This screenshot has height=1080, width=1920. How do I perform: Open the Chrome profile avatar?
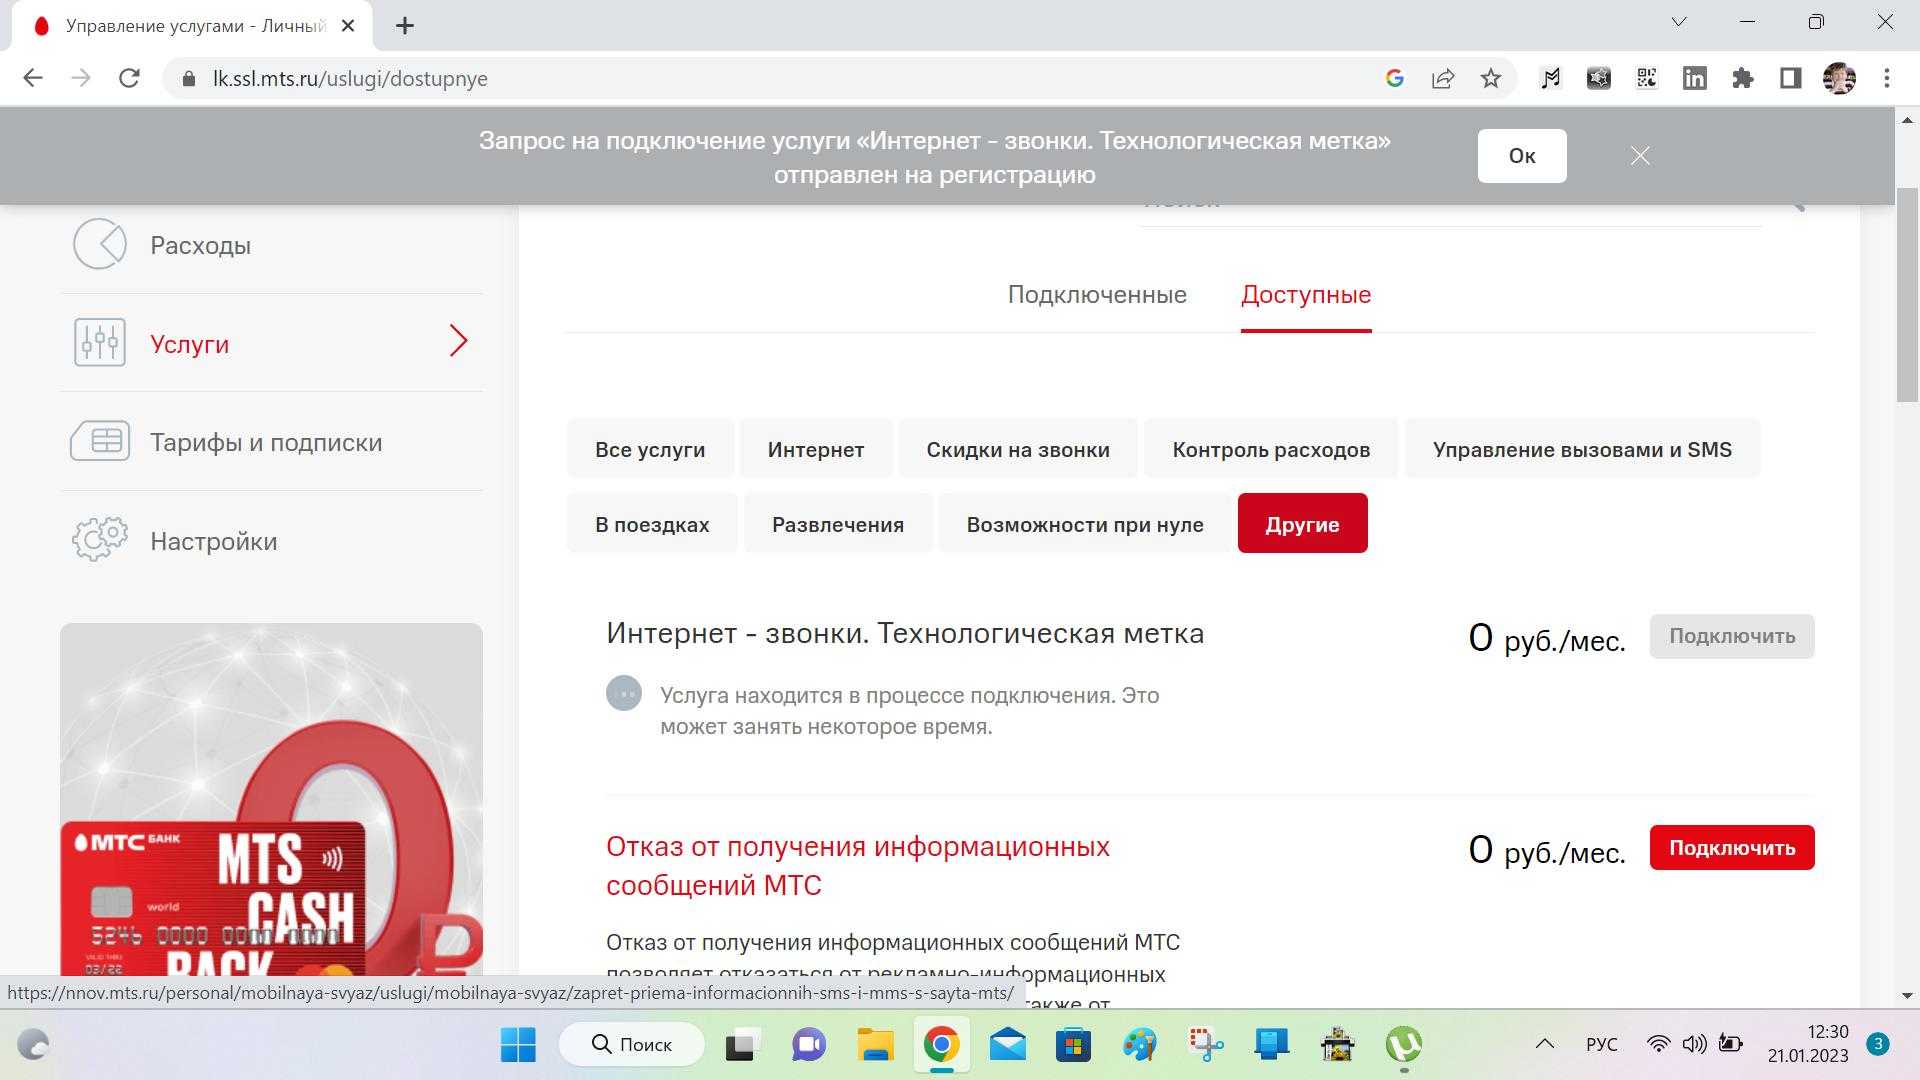(1839, 78)
